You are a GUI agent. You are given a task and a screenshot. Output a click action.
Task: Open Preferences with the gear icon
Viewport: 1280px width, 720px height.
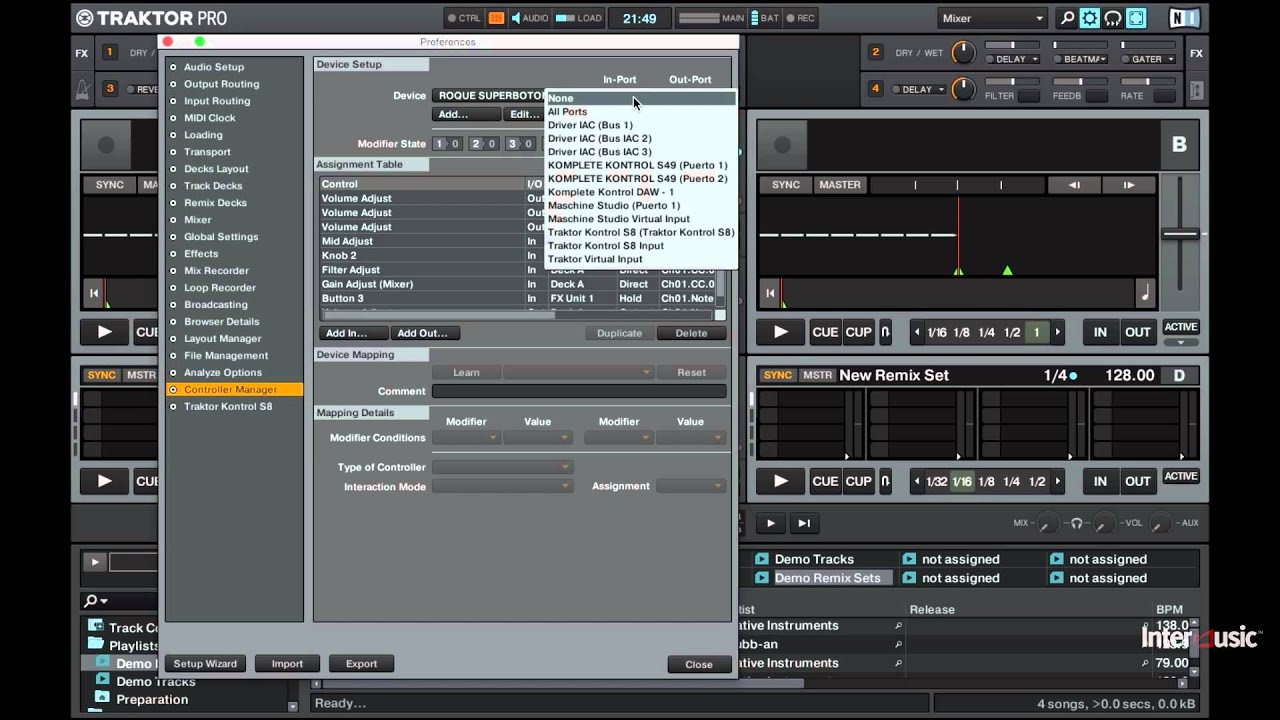coord(1089,18)
